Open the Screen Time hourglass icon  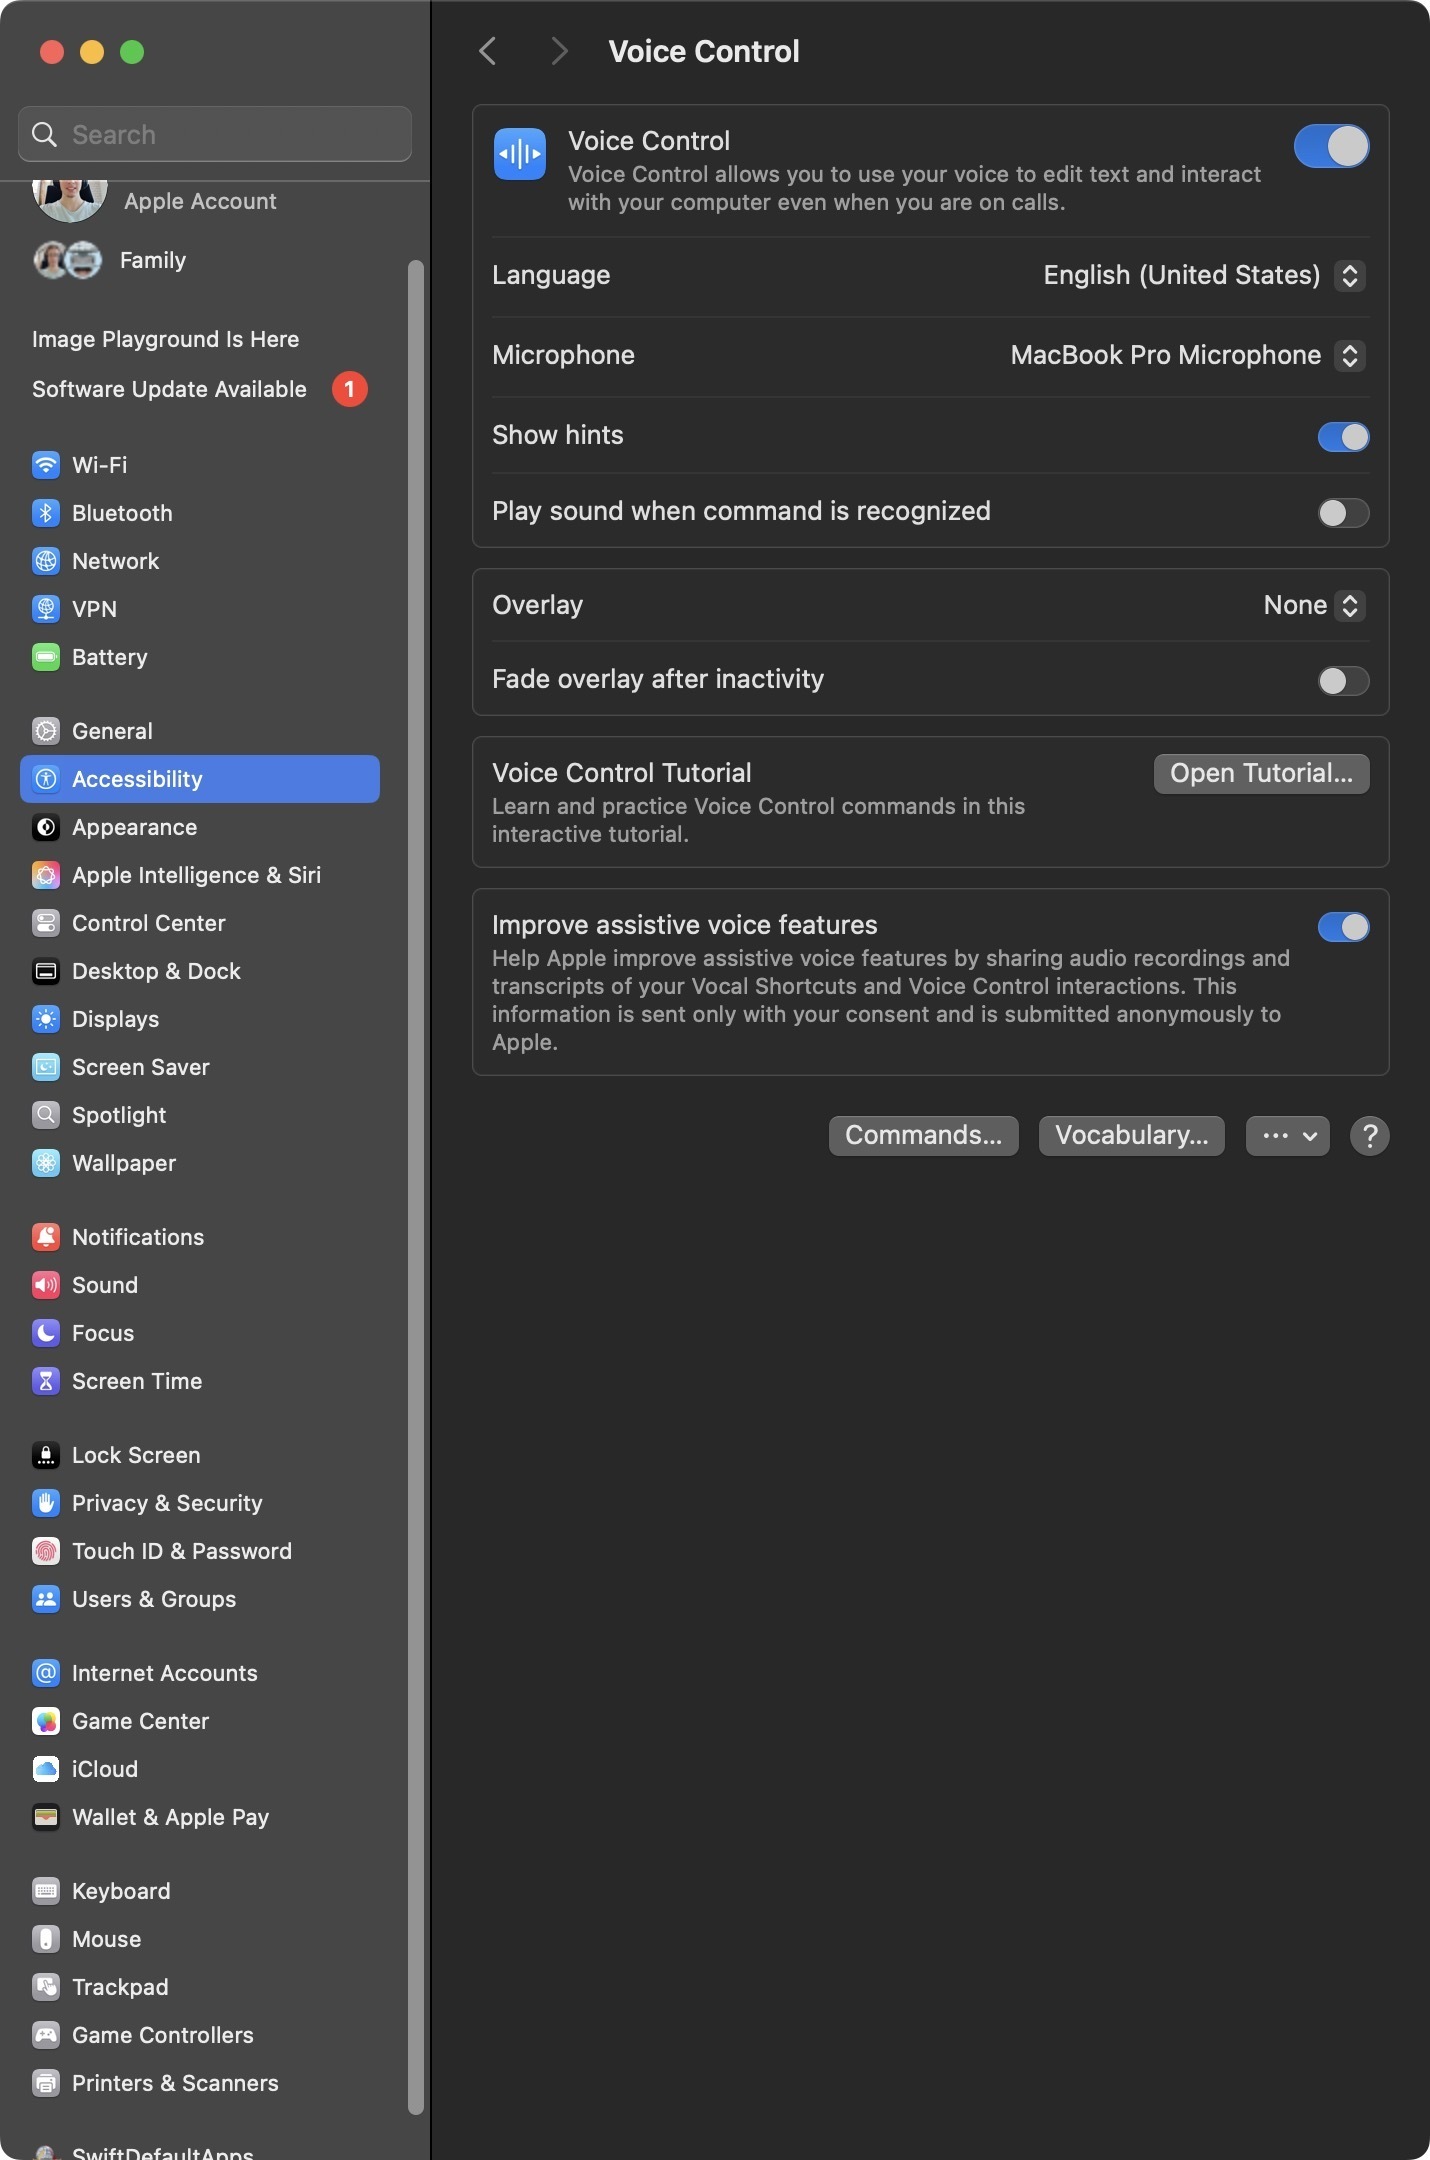click(x=46, y=1381)
